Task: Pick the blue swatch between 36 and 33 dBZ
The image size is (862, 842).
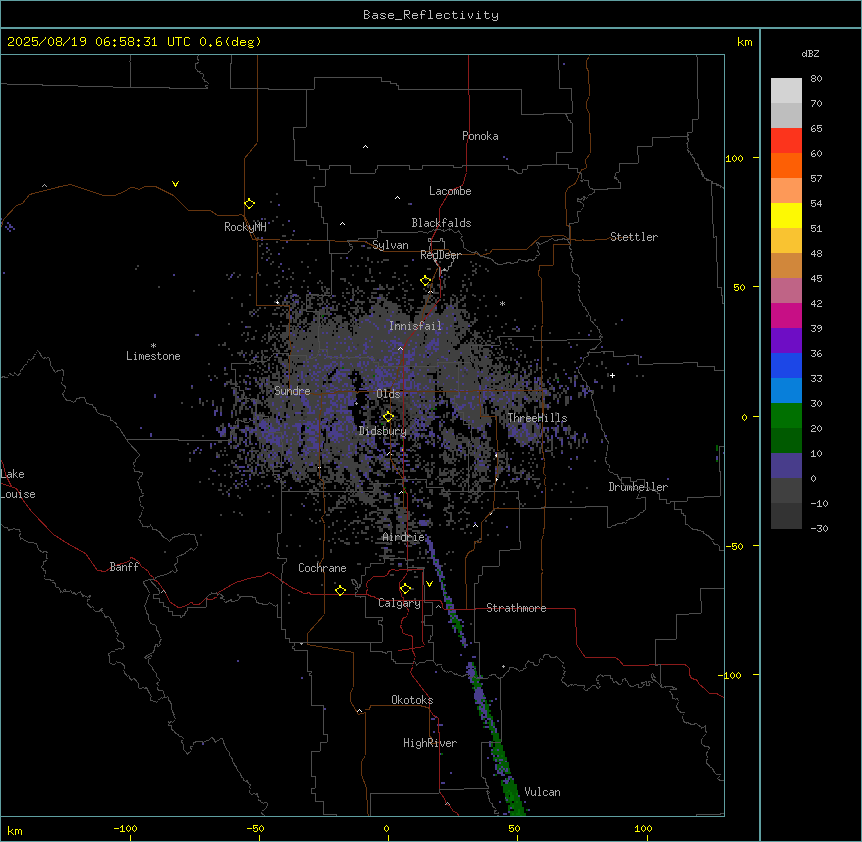Action: 786,365
